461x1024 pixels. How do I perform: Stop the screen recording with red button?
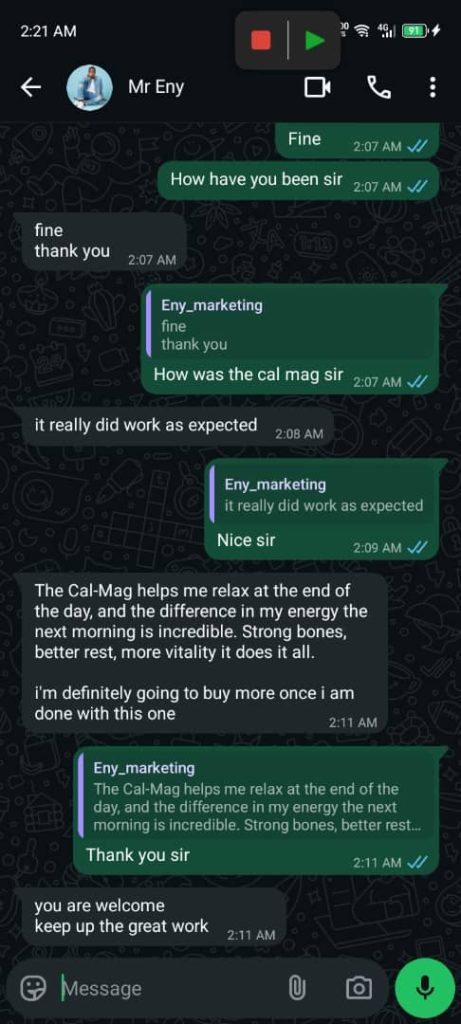tap(261, 40)
